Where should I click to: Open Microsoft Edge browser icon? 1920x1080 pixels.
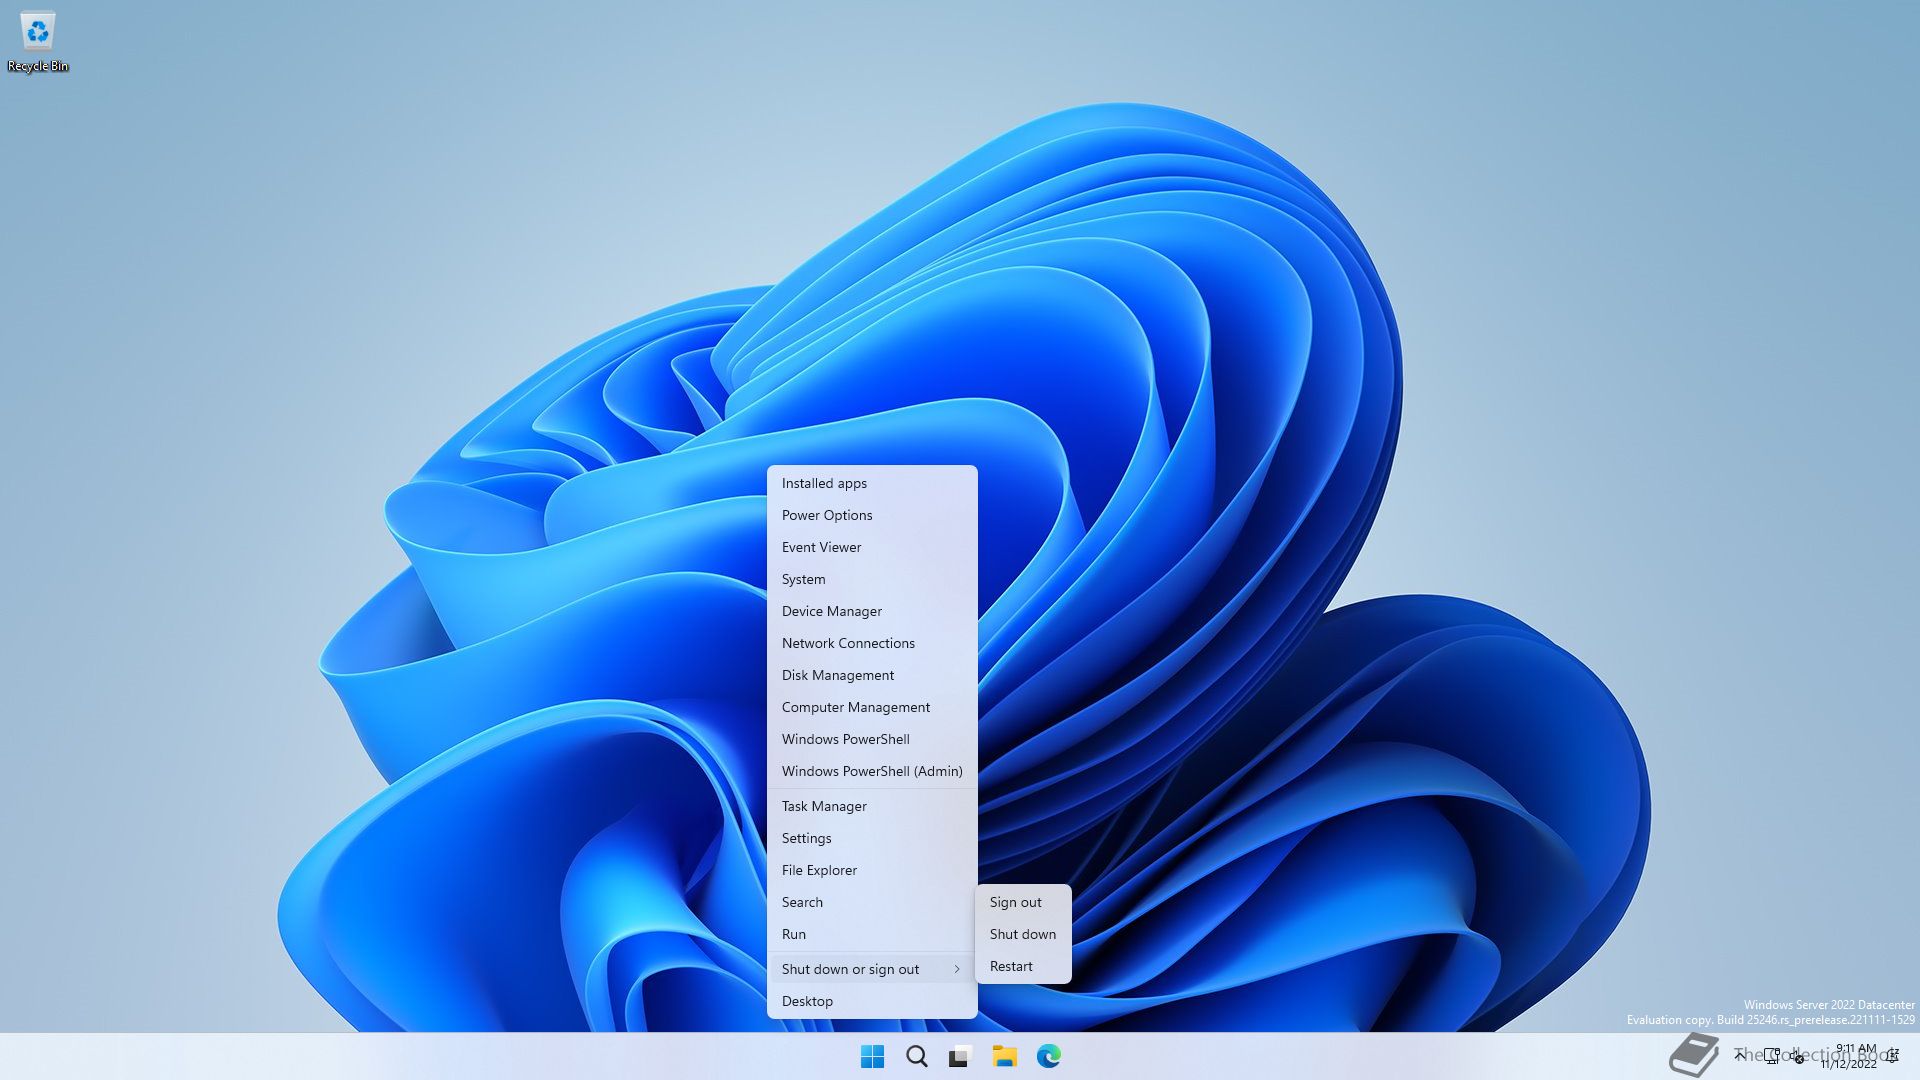tap(1050, 1056)
